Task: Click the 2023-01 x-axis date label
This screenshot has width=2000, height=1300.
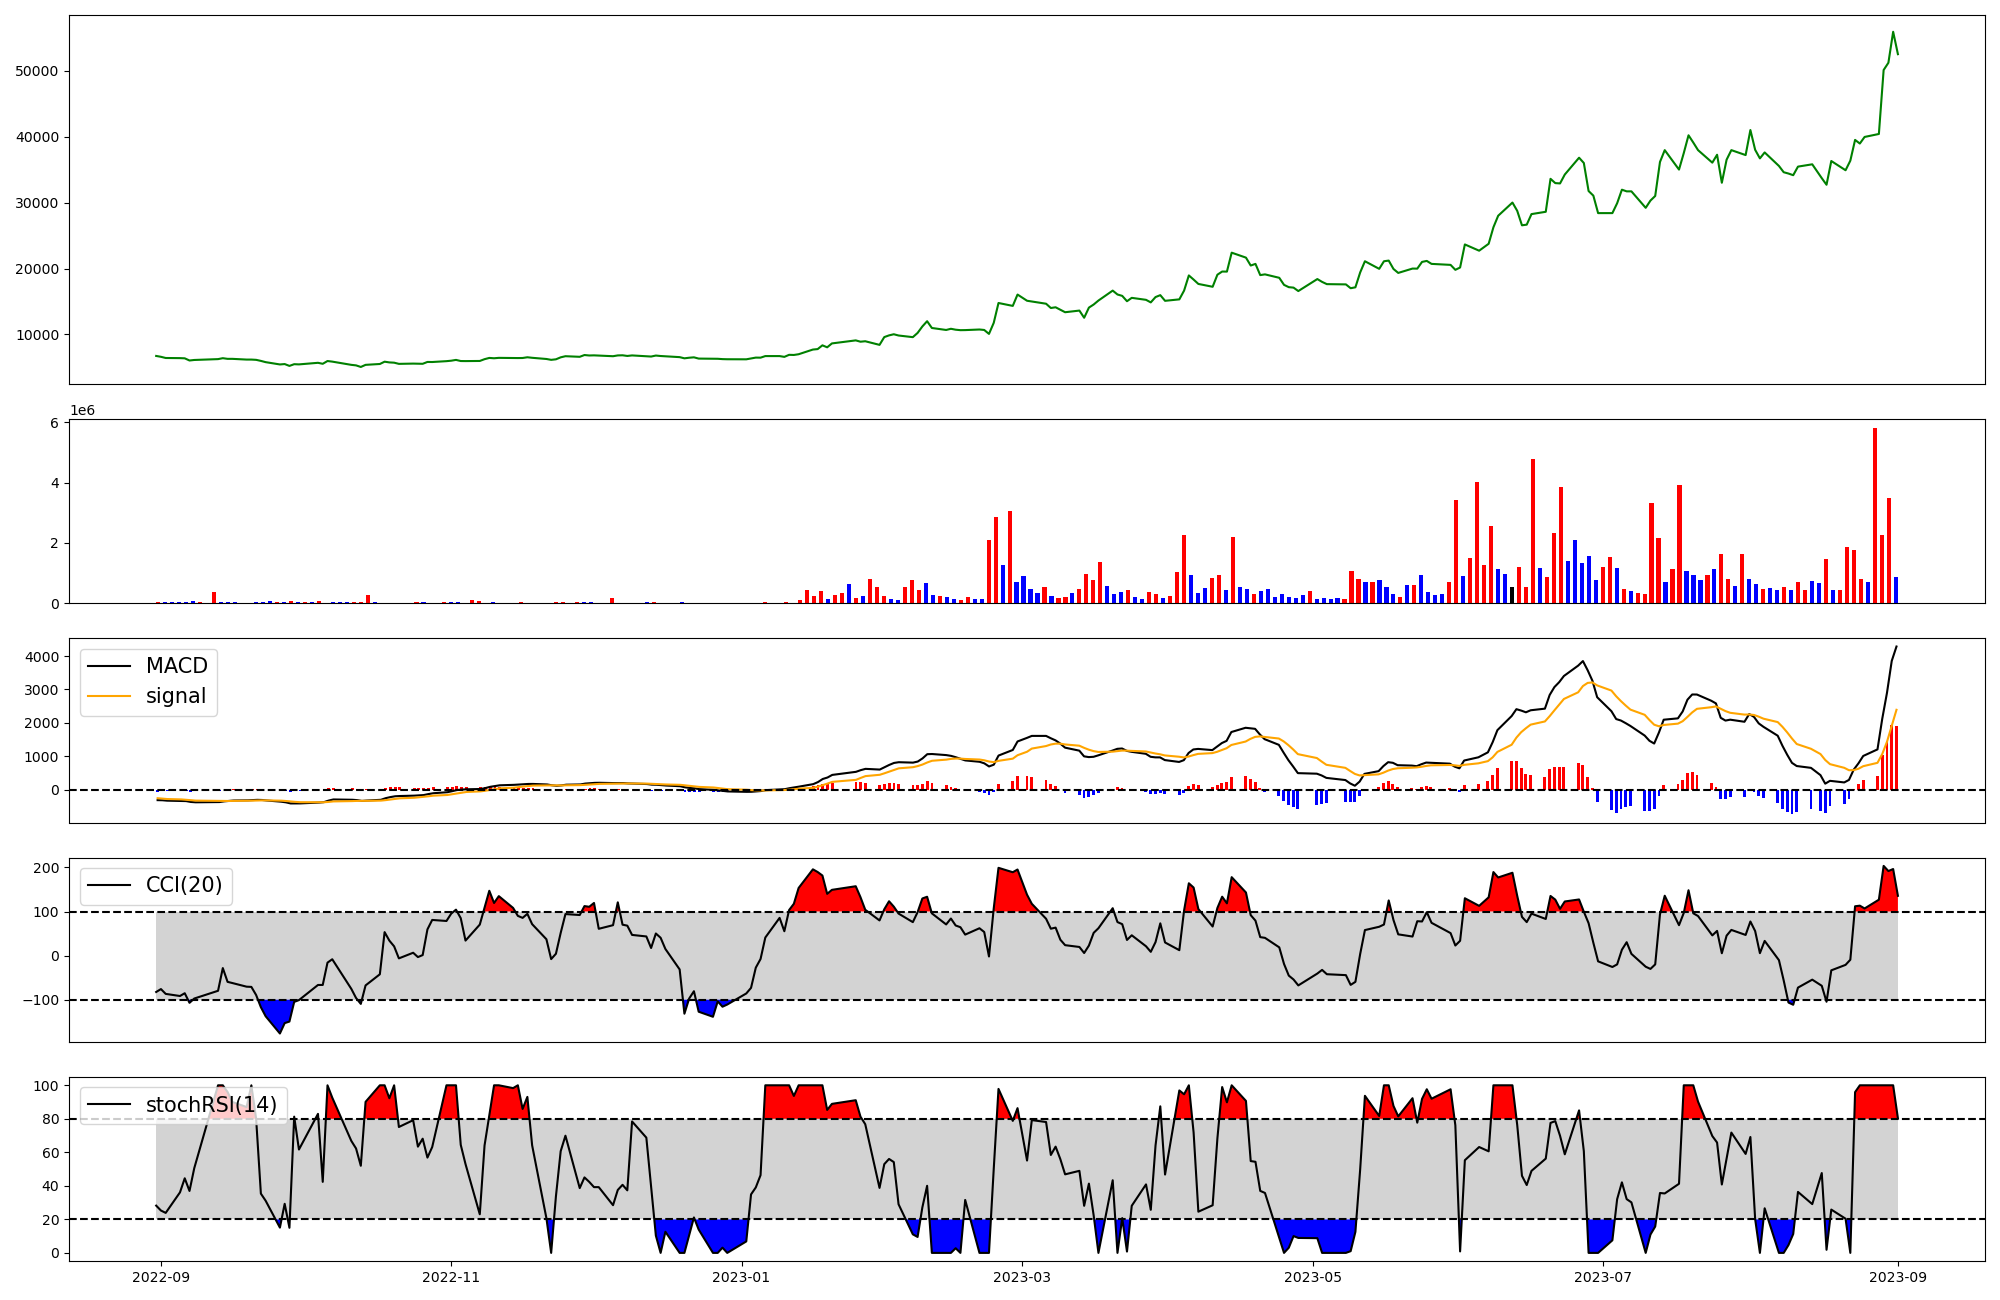Action: (741, 1277)
